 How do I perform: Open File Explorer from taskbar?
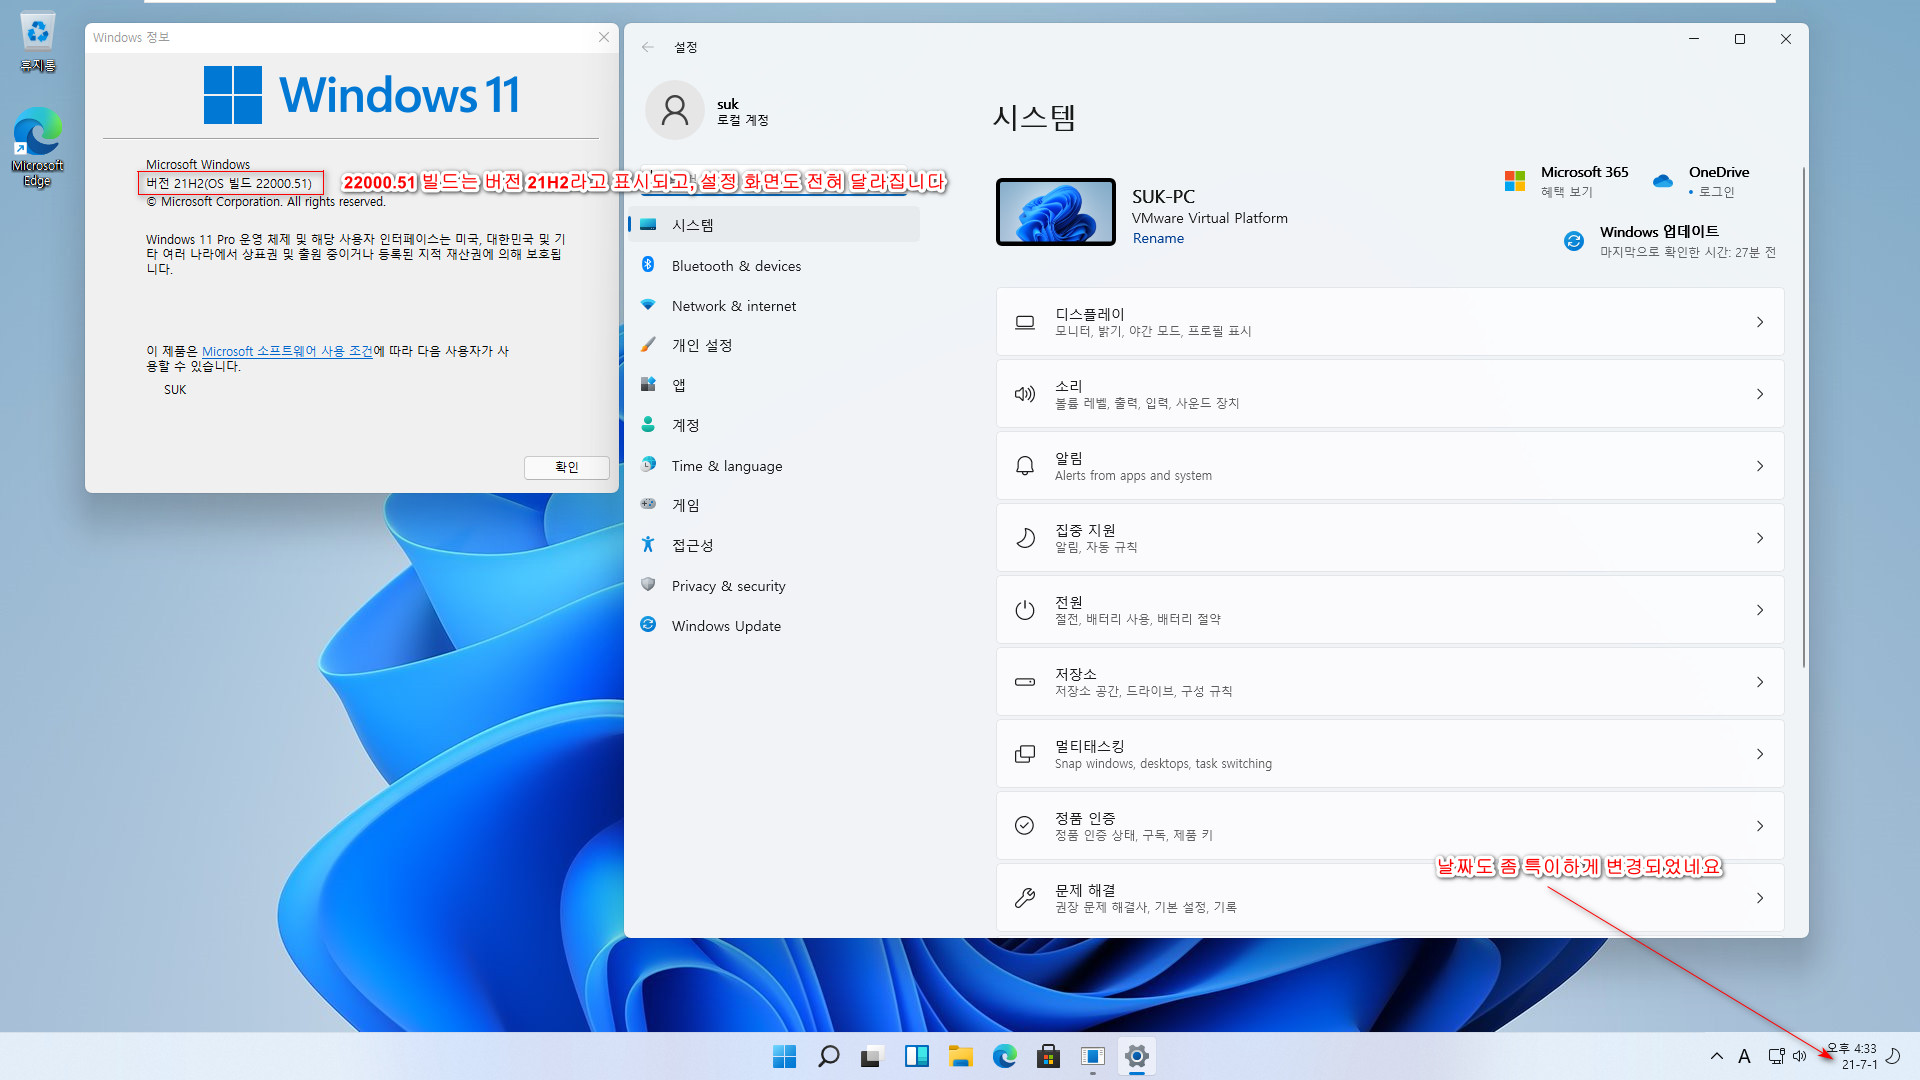960,1055
